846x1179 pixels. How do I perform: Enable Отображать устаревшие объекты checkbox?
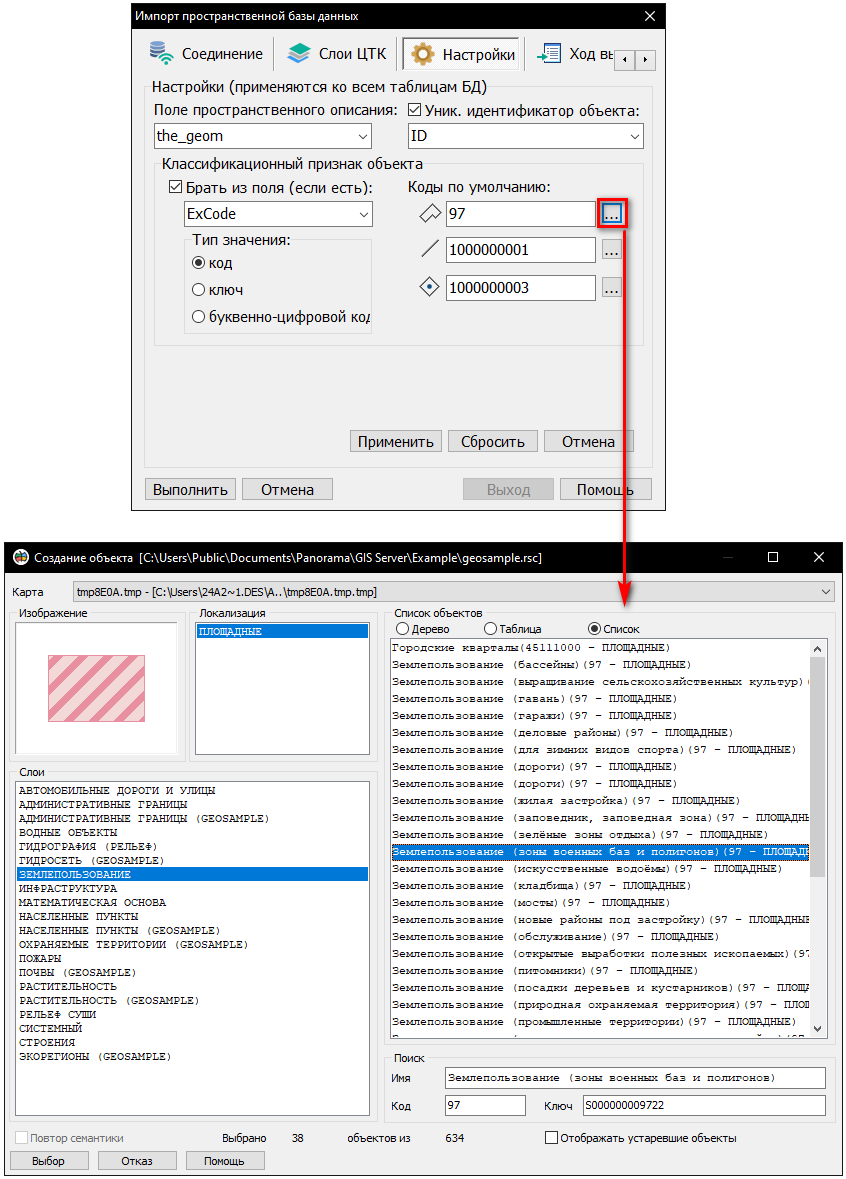click(x=551, y=1138)
